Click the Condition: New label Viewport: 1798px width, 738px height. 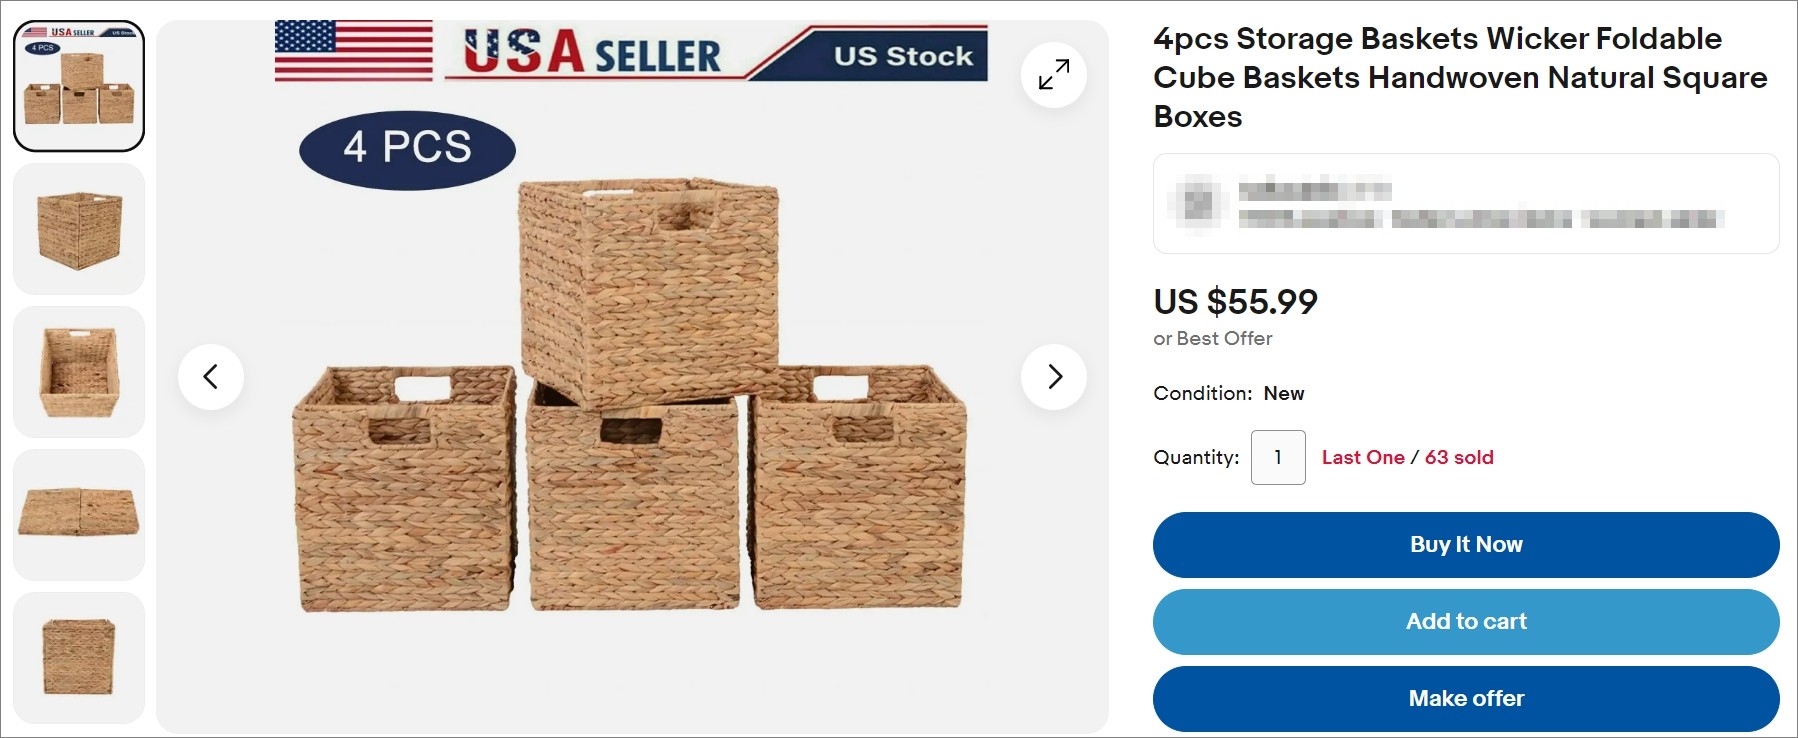click(1228, 393)
